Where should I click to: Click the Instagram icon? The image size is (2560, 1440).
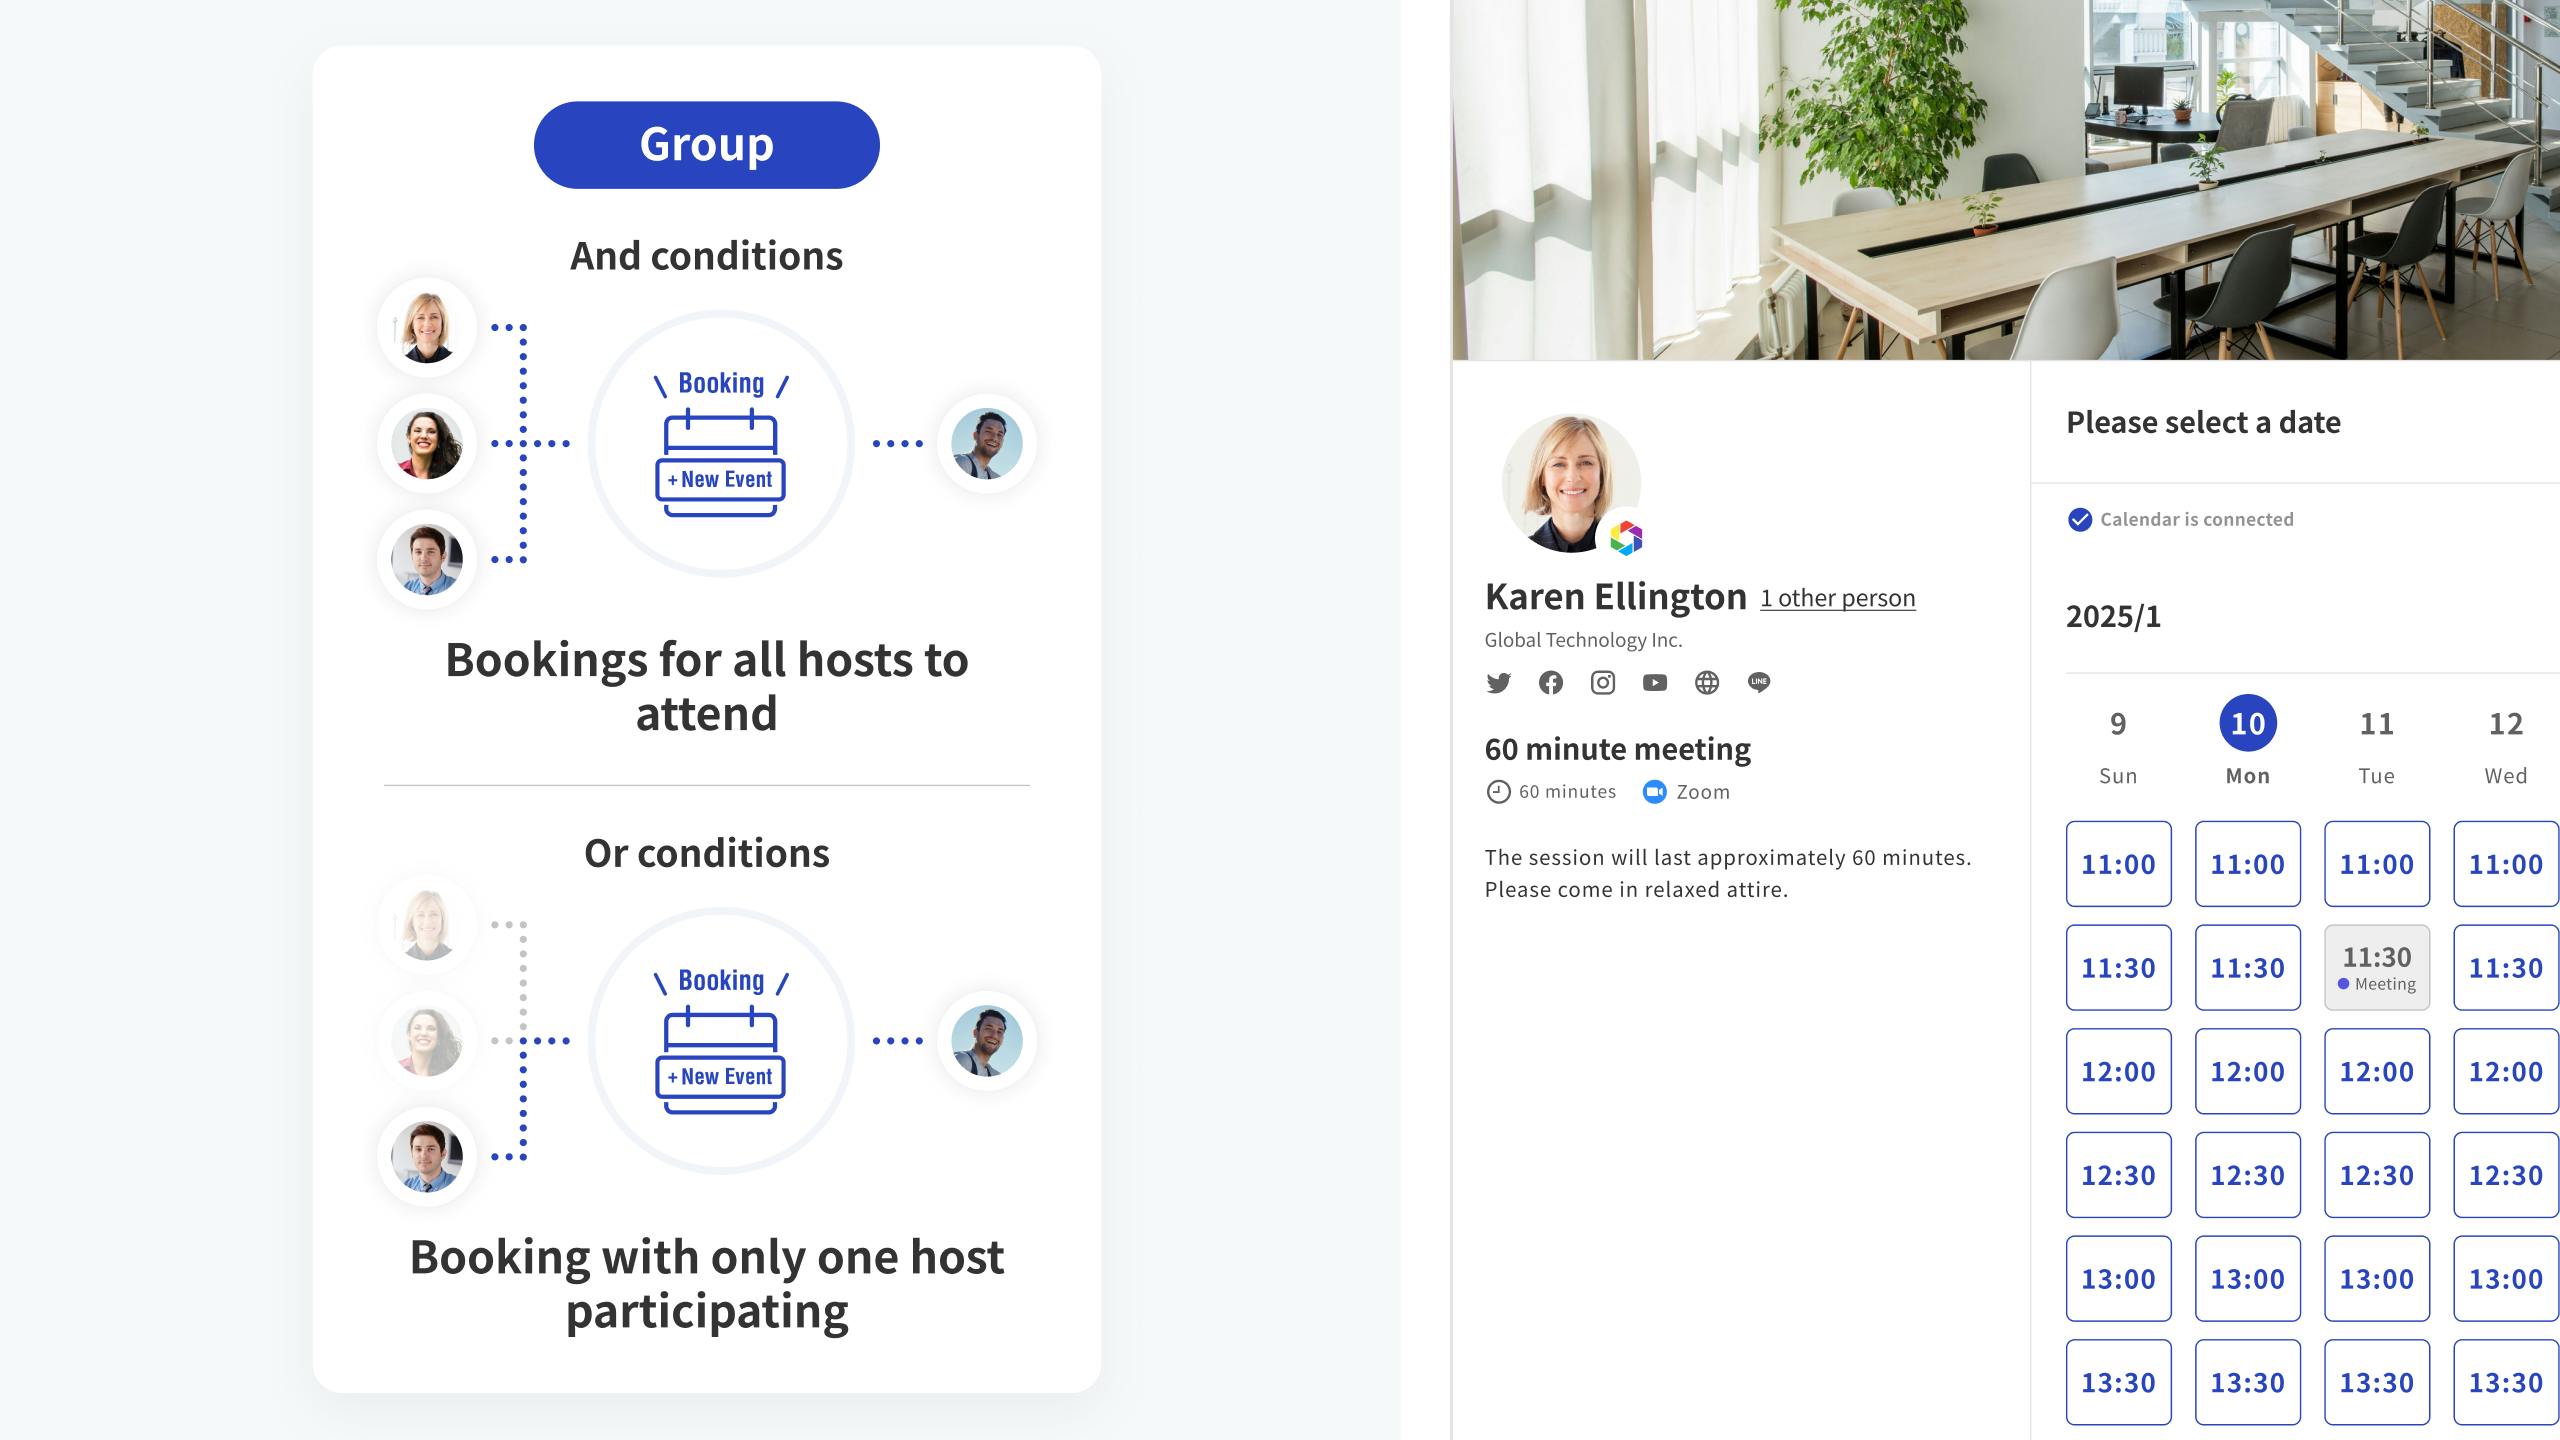1602,683
